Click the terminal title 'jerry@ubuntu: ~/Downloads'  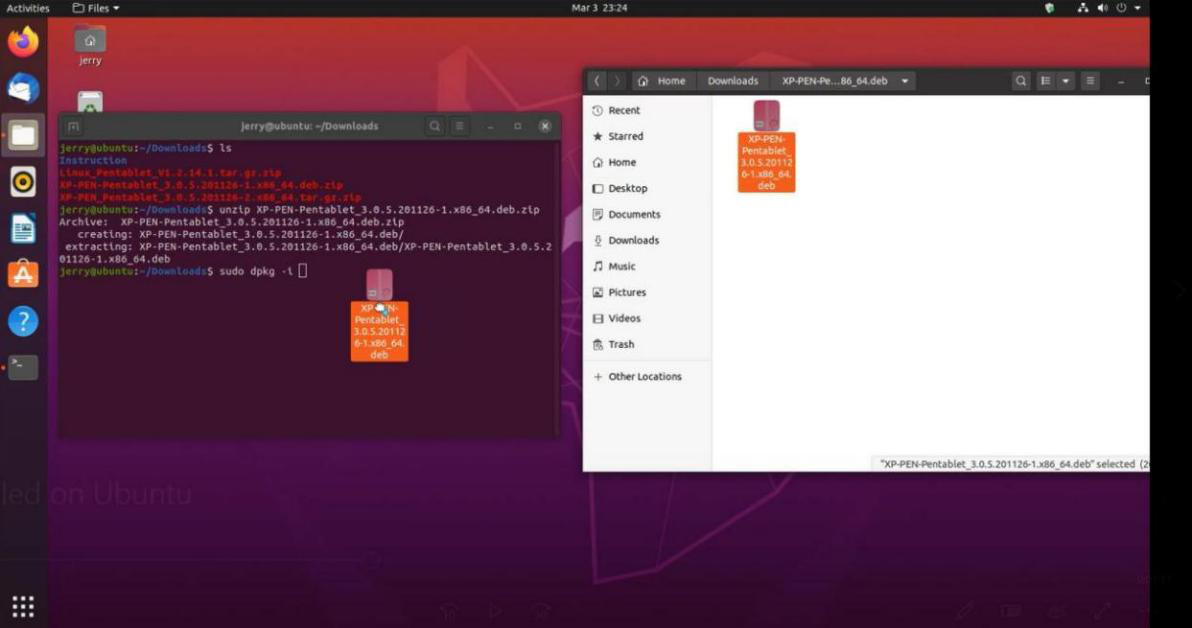click(309, 126)
